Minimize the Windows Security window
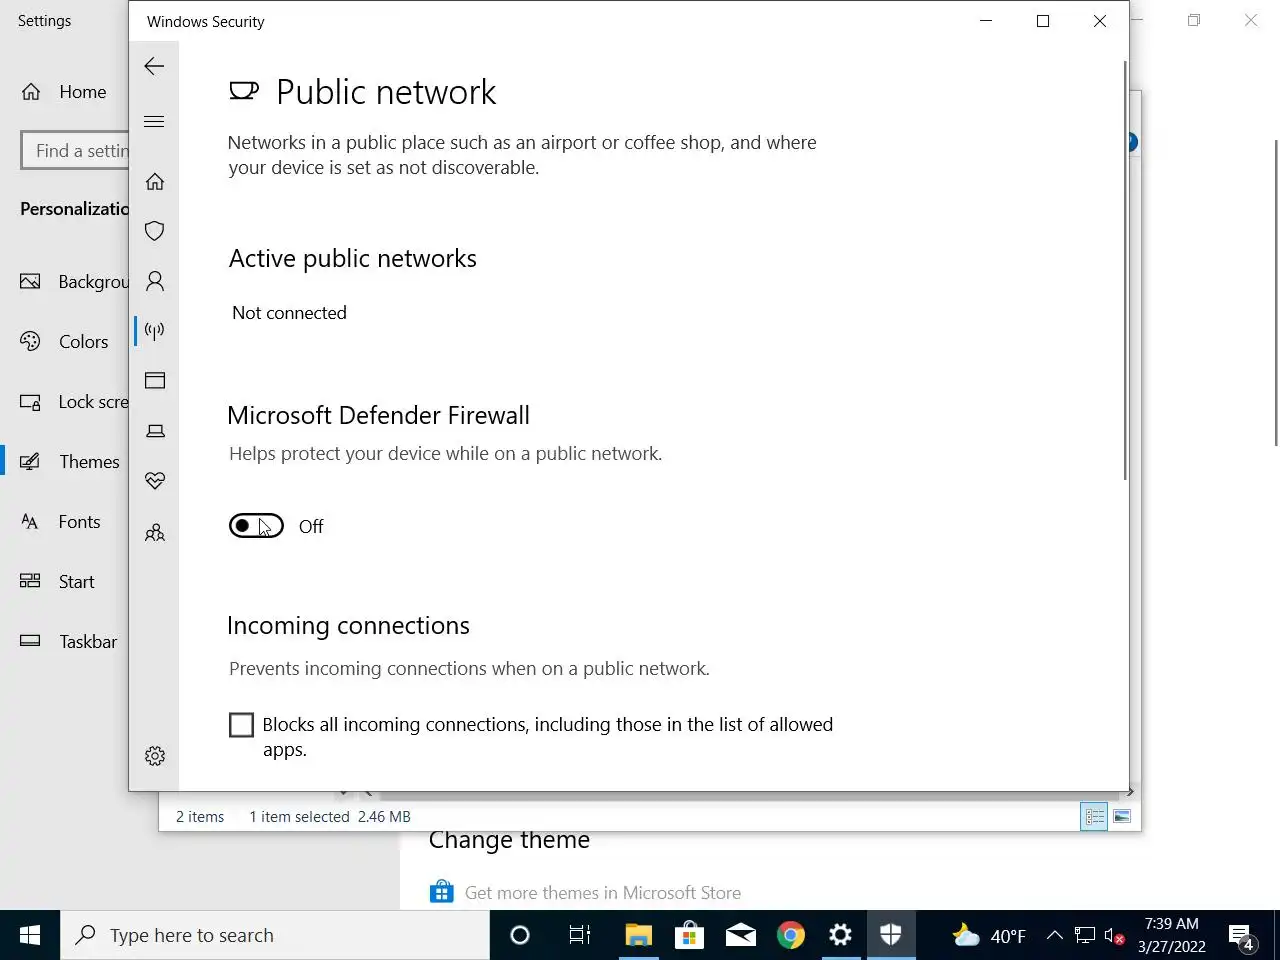 [x=986, y=21]
